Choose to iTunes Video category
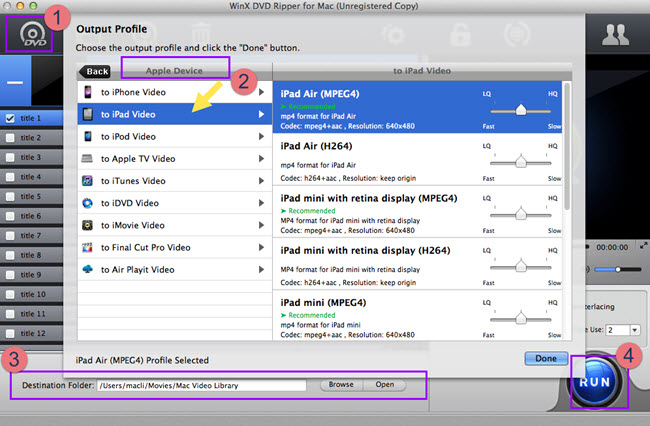This screenshot has width=650, height=426. coord(175,181)
